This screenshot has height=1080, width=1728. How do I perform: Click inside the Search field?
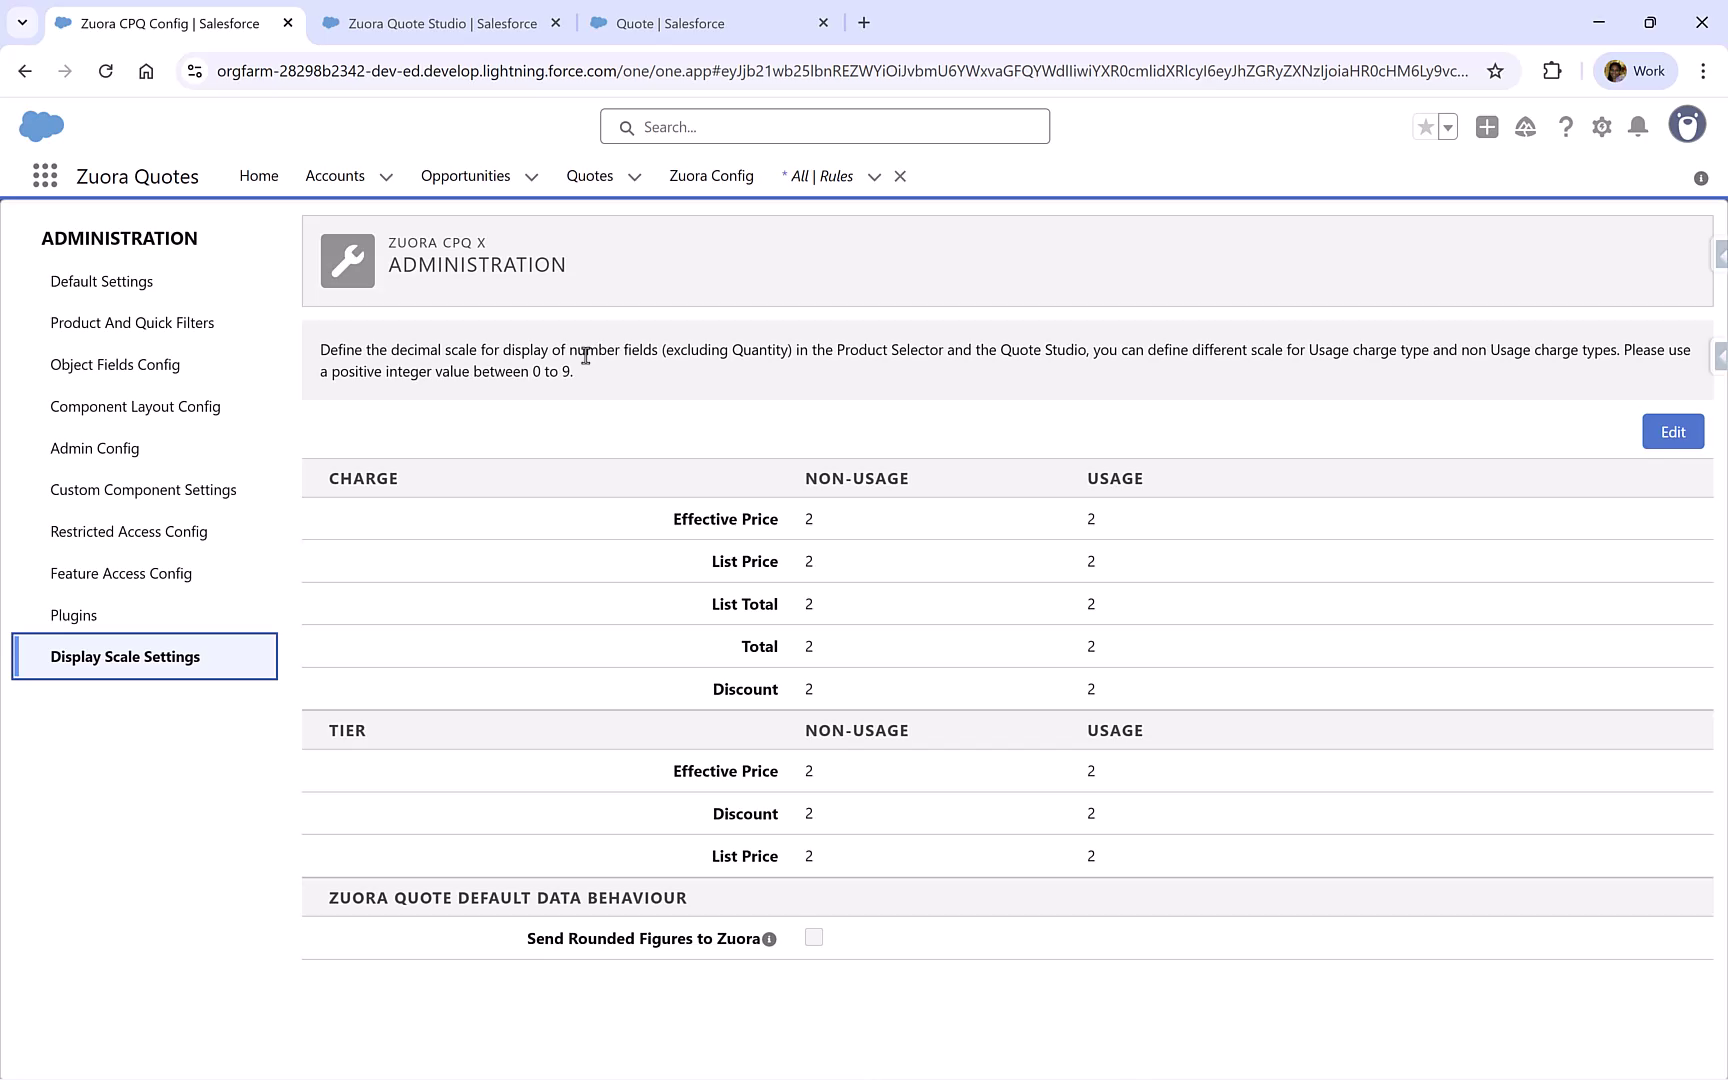click(x=824, y=126)
